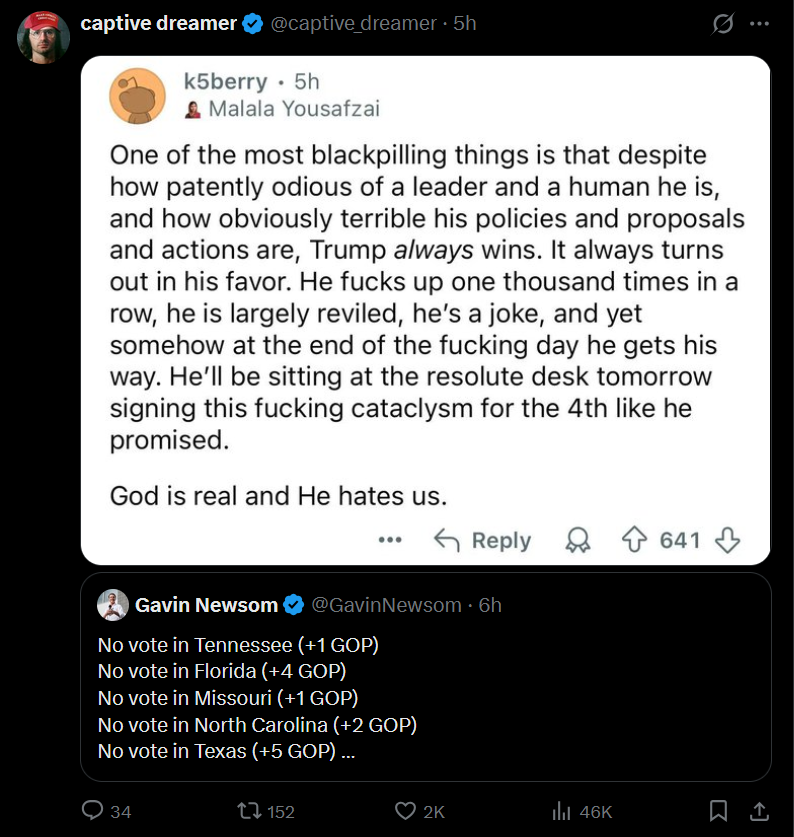Image resolution: width=794 pixels, height=837 pixels.
Task: Click Reply on the Reddit comment
Action: (x=482, y=540)
